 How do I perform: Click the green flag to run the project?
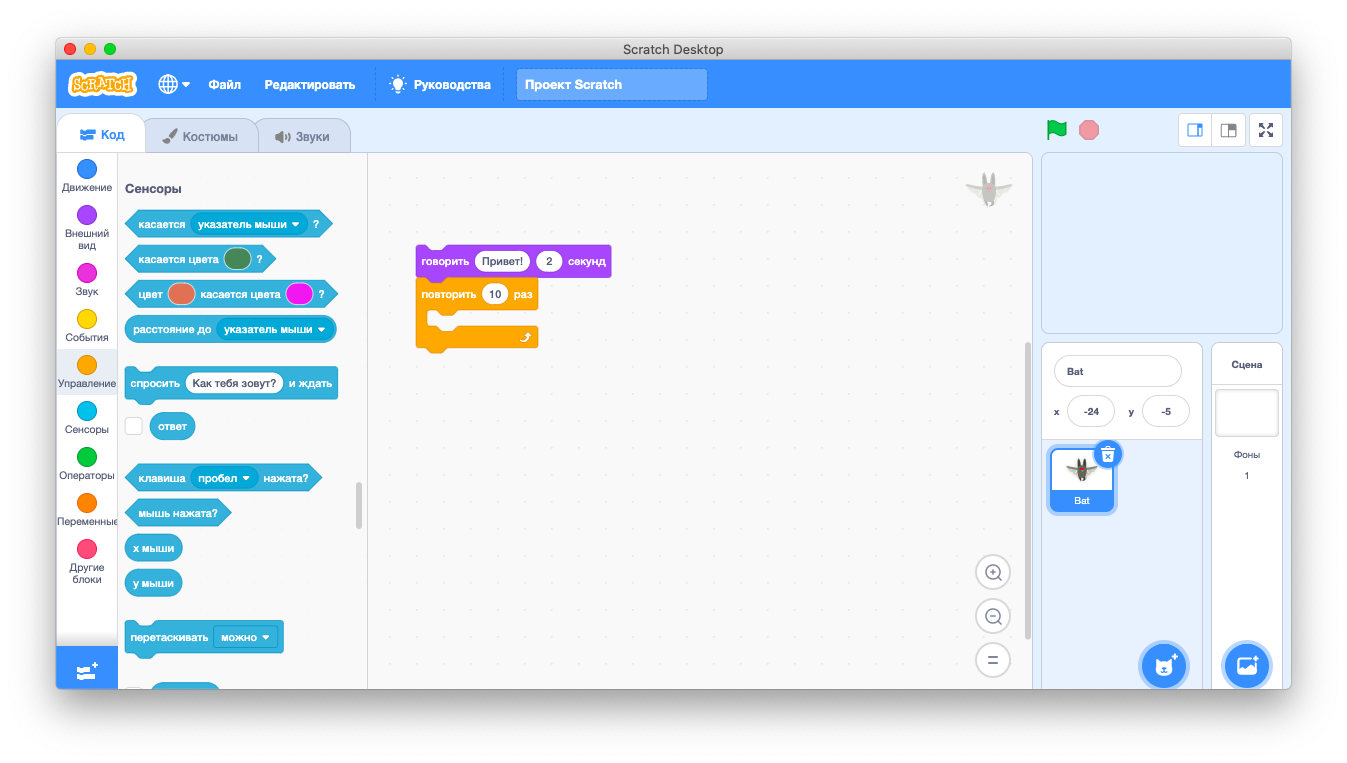pos(1057,130)
